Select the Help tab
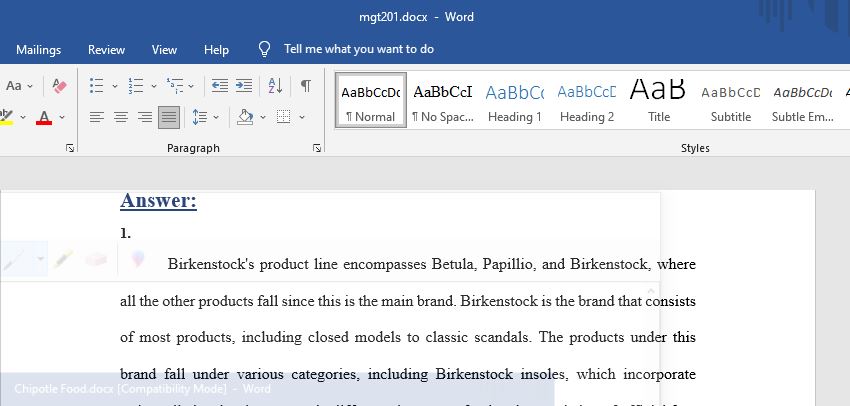 (216, 49)
